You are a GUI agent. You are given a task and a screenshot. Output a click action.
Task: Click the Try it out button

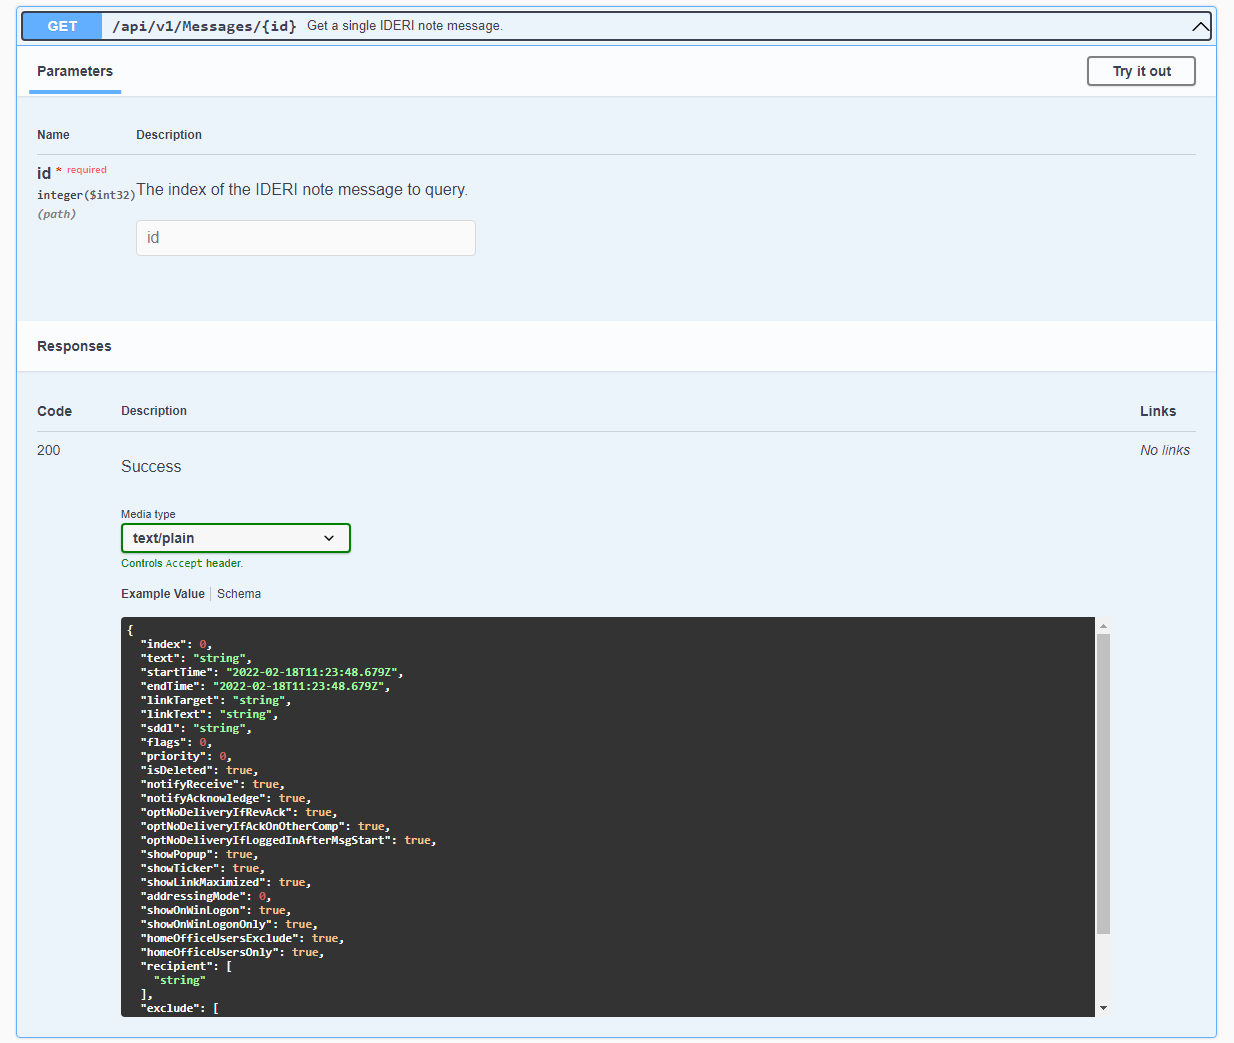point(1141,71)
